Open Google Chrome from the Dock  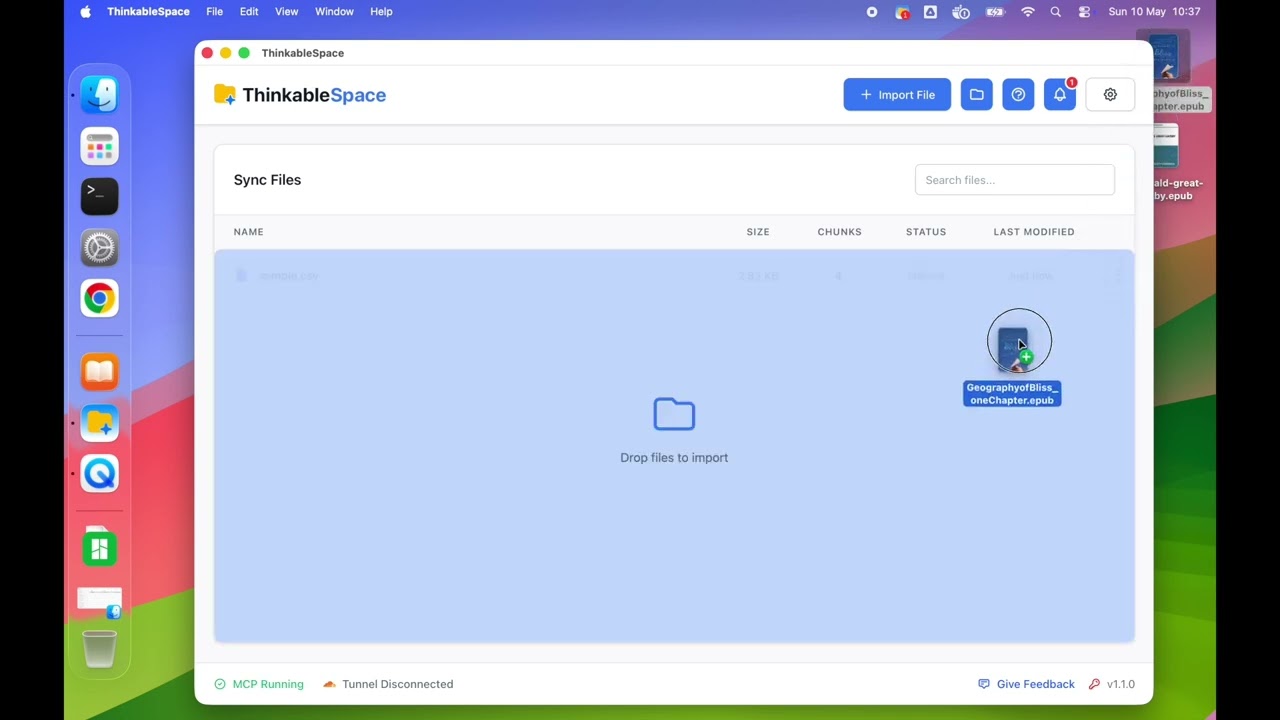(100, 298)
